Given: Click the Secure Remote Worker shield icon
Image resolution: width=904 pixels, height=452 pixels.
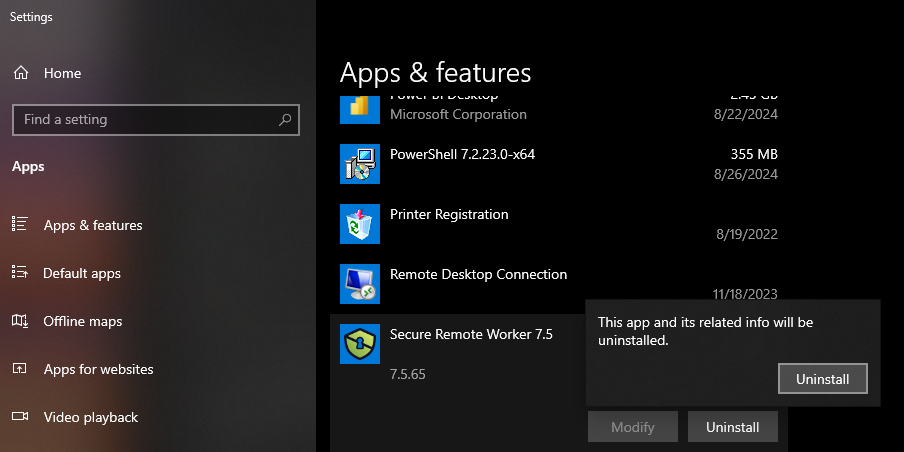Looking at the screenshot, I should point(360,344).
